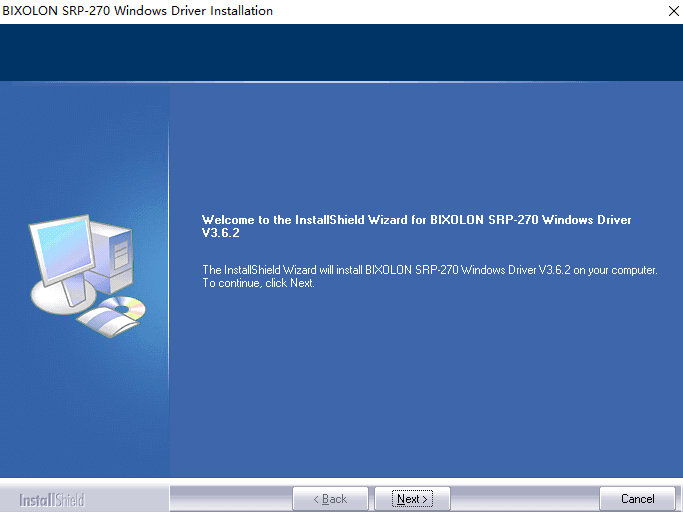The width and height of the screenshot is (683, 512).
Task: Click the 'BIXOLON SRP-270 Windows Driver Installation' title
Action: pos(138,11)
